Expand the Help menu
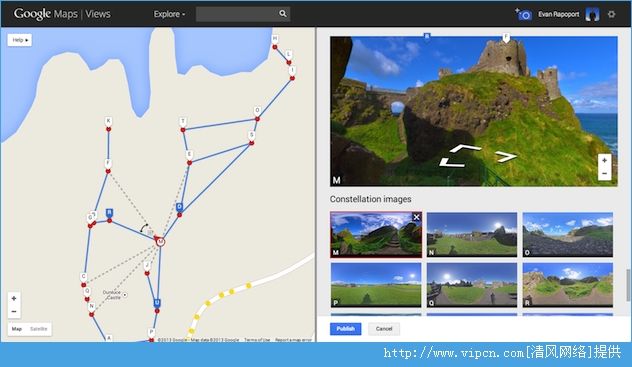632x367 pixels. (20, 40)
